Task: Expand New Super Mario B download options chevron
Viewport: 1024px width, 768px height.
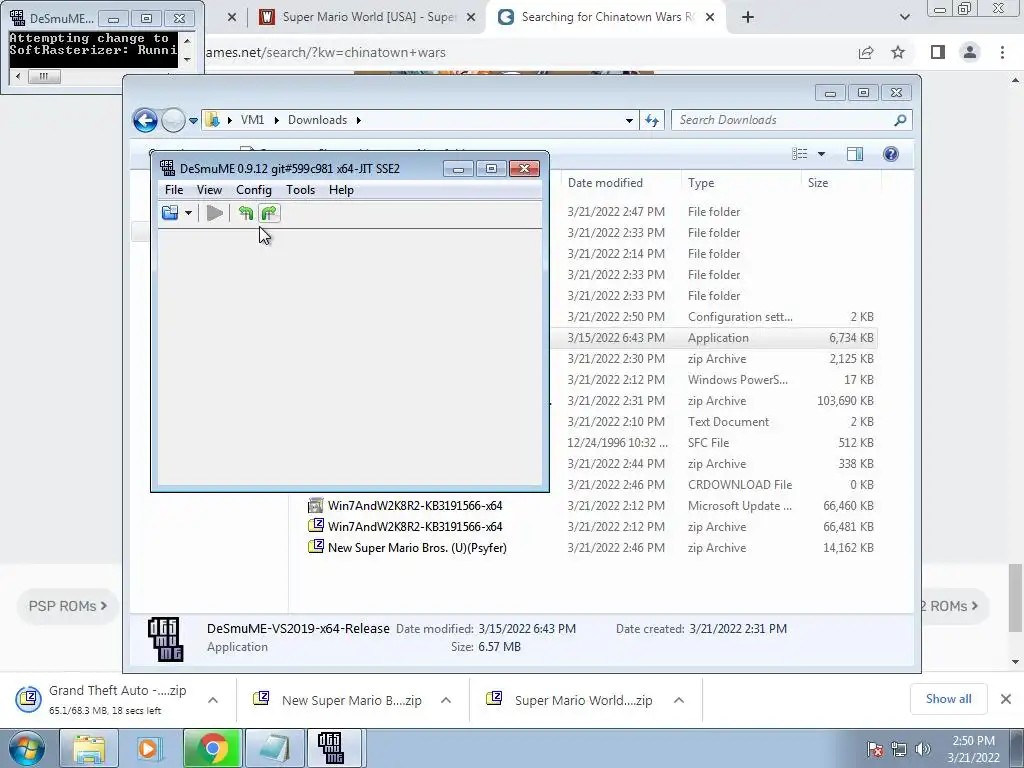Action: click(x=446, y=700)
